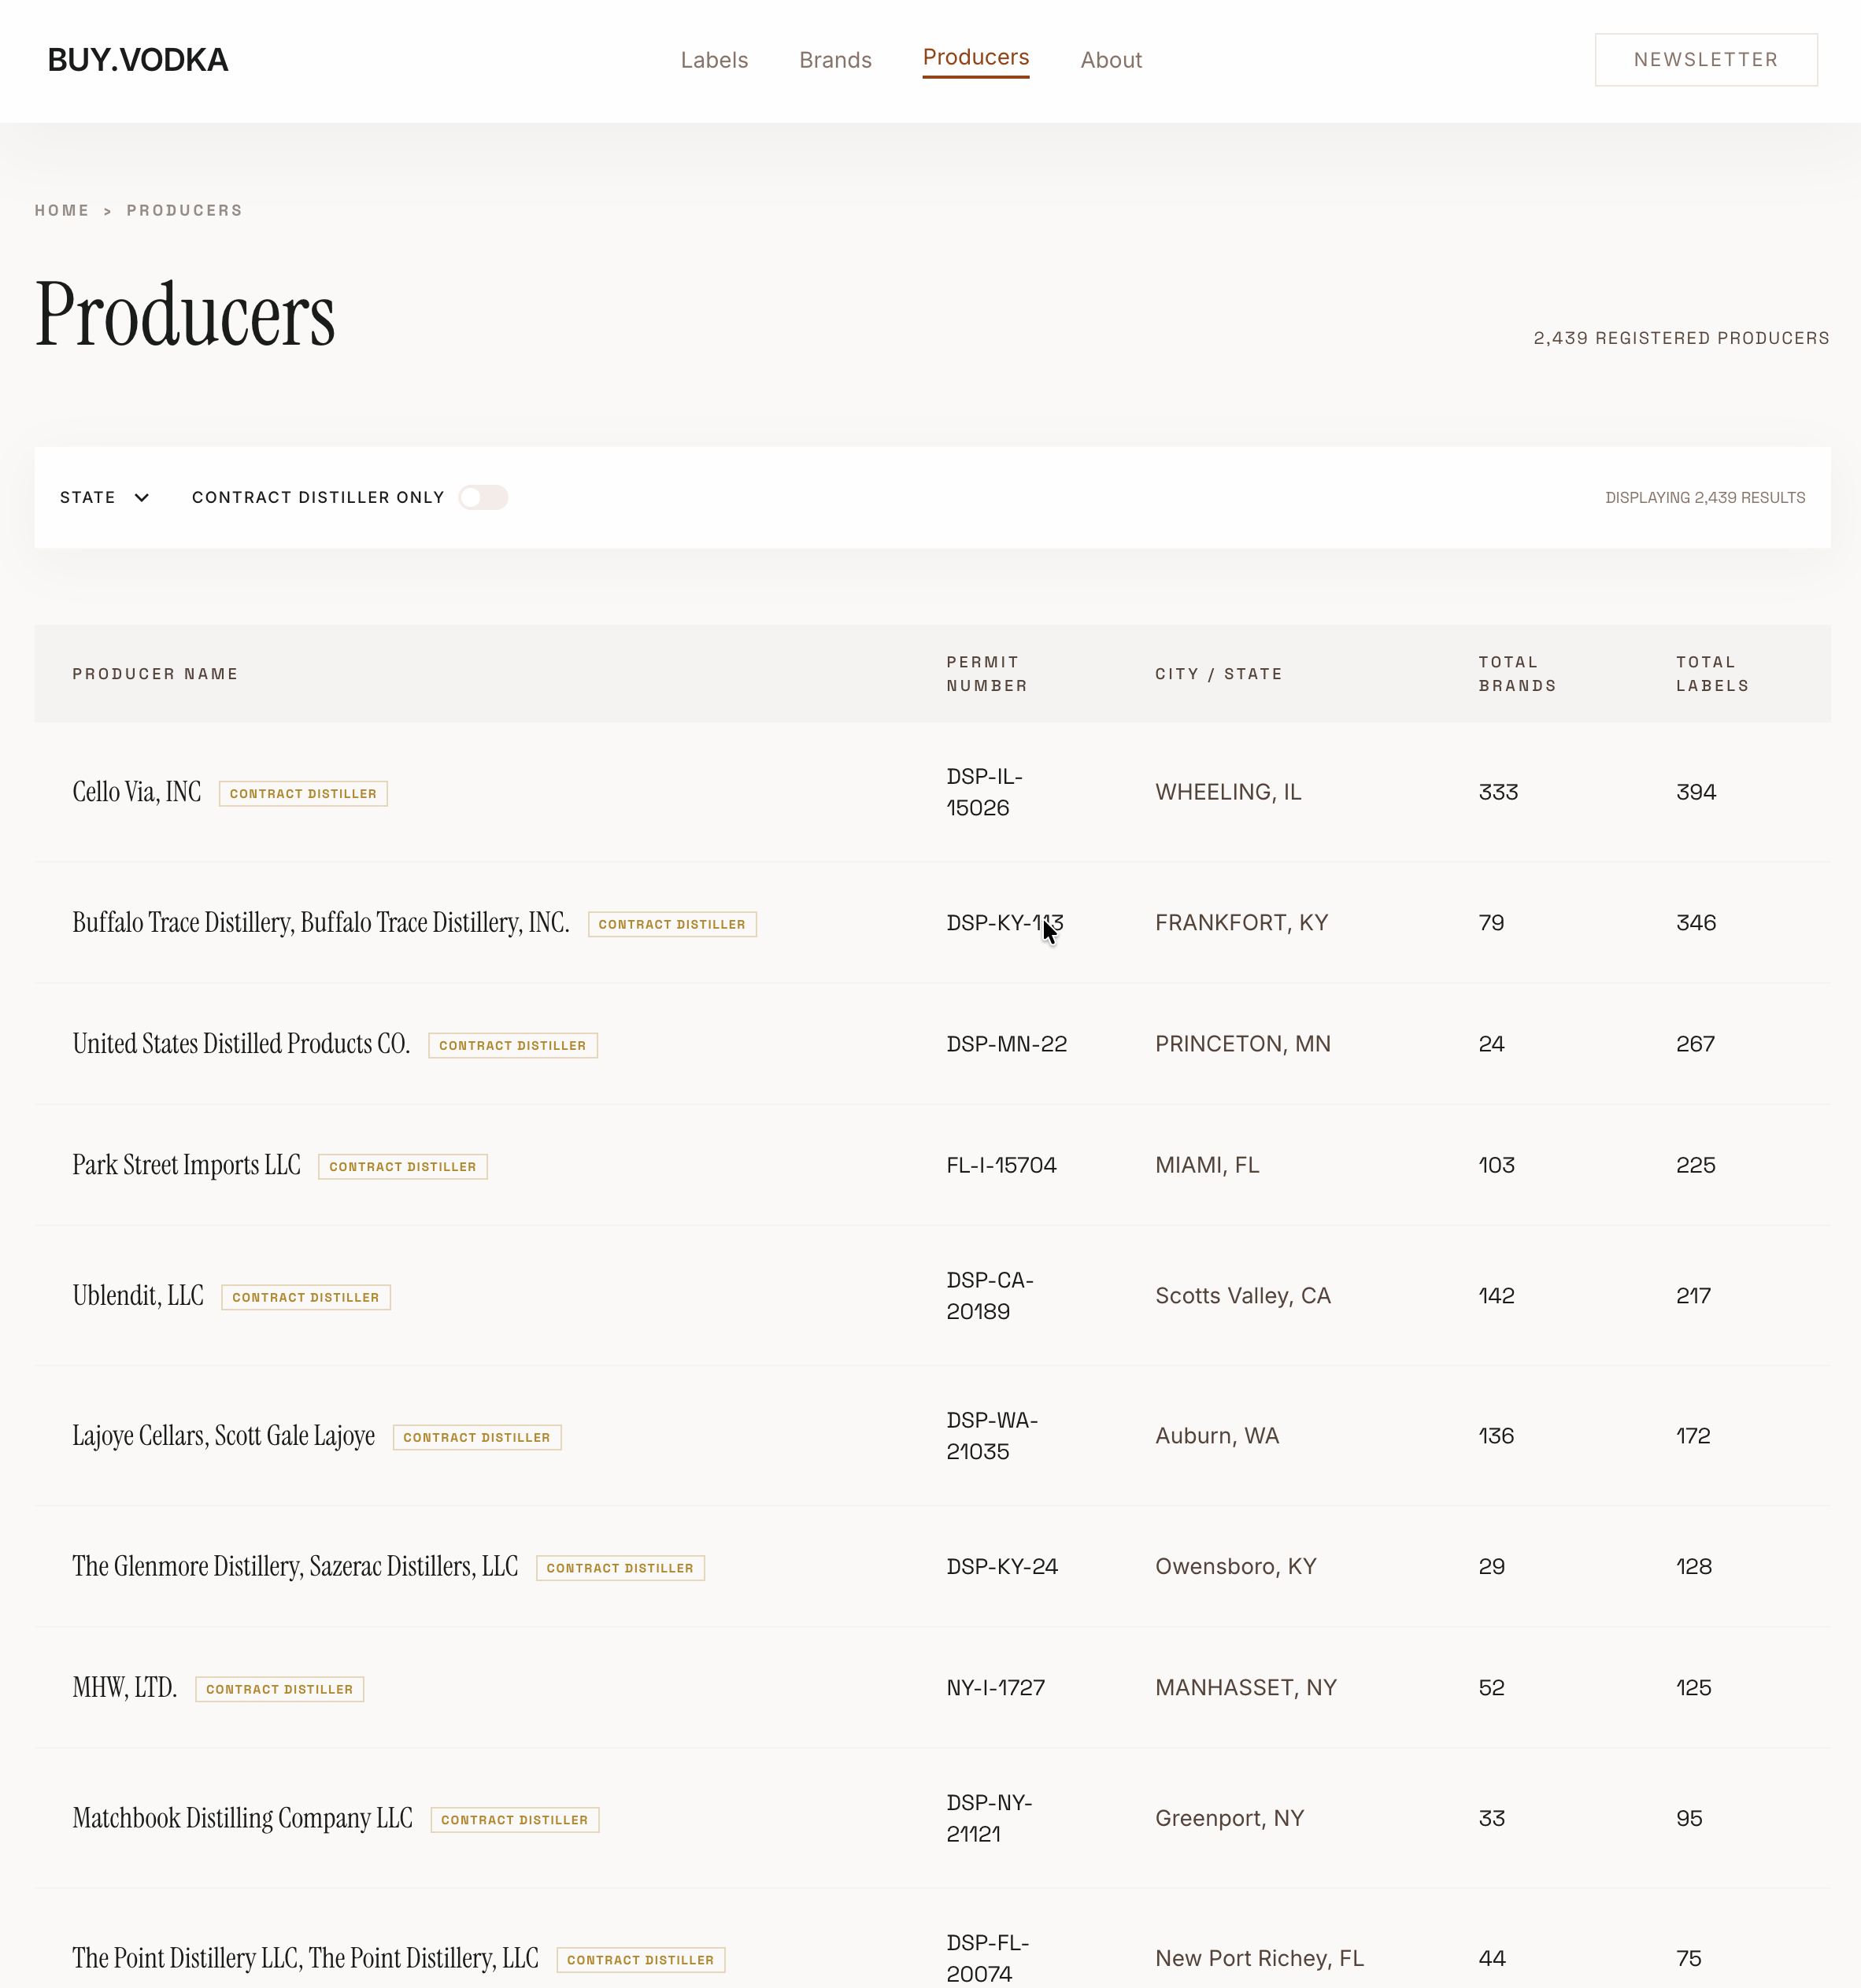Open the About page link

tap(1110, 60)
